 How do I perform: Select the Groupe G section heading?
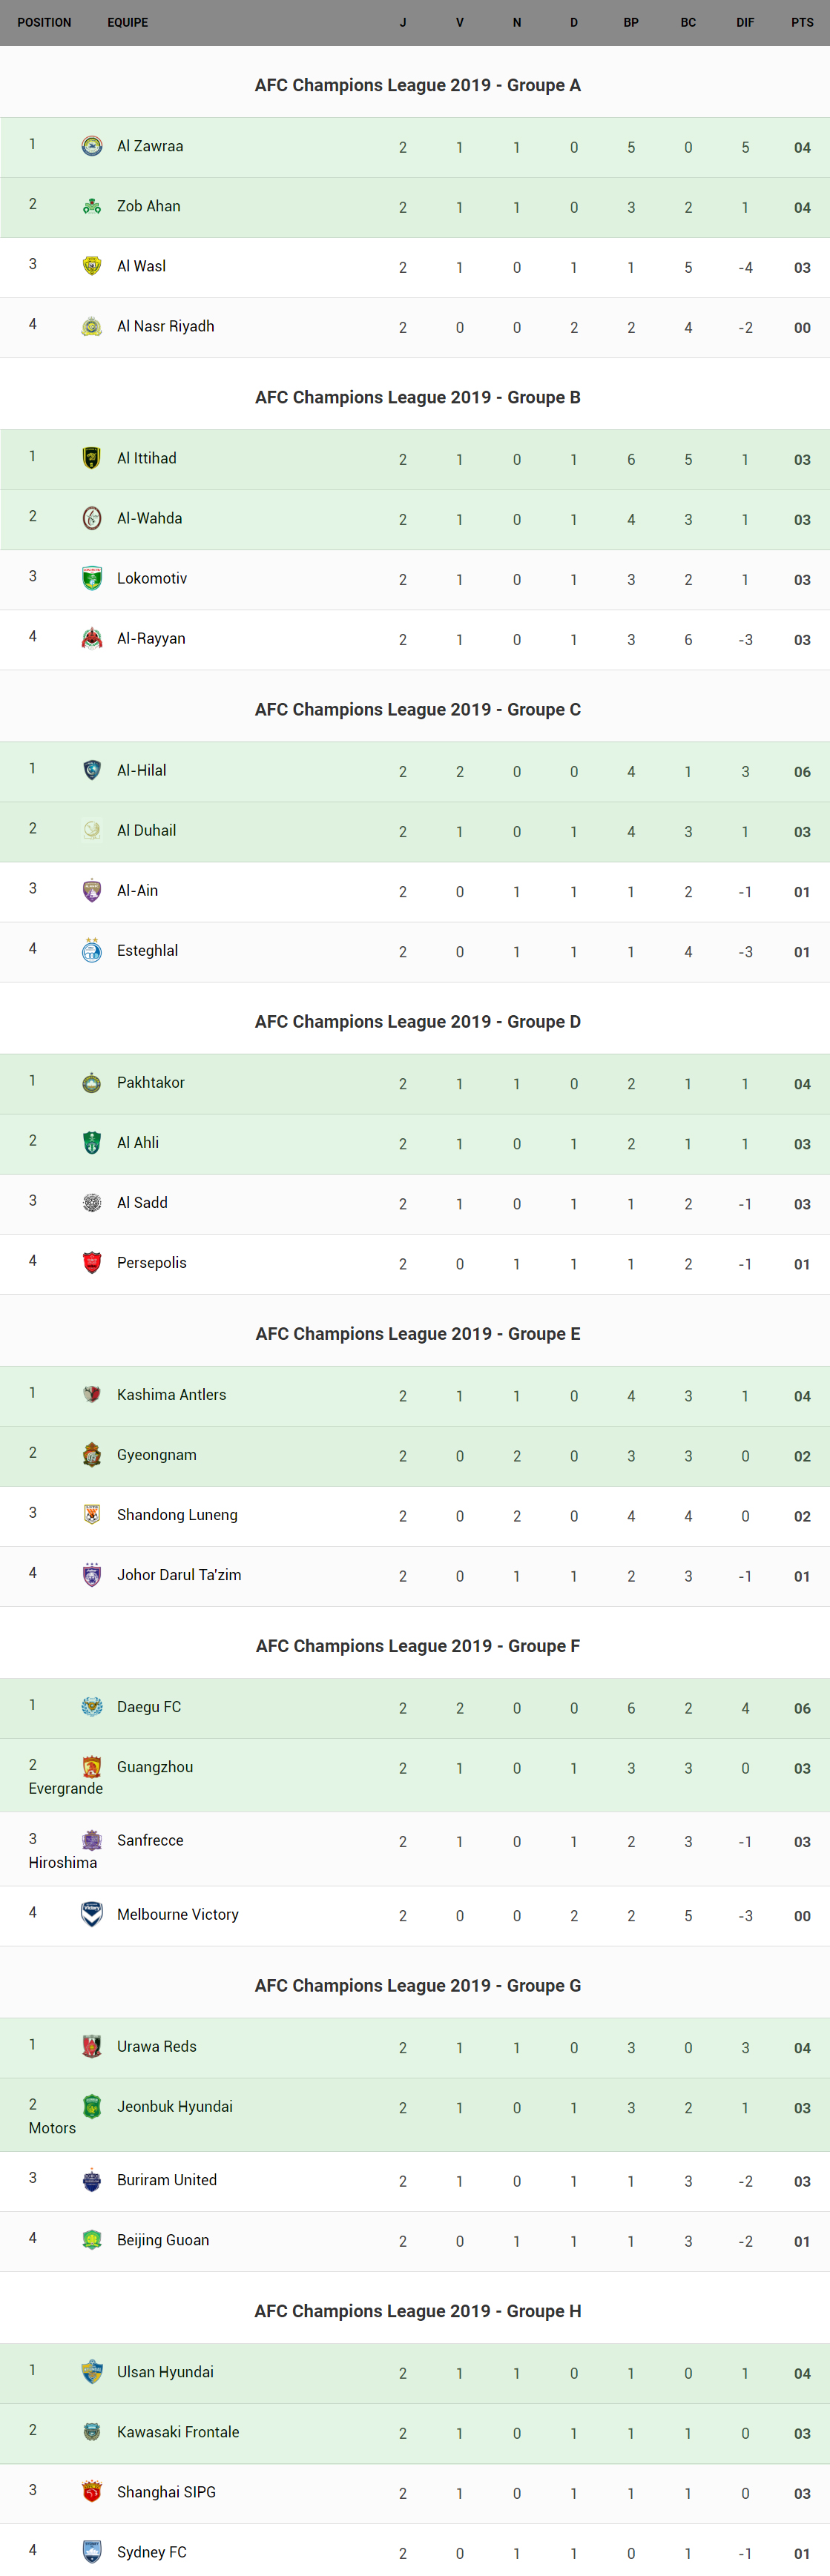coord(417,1985)
